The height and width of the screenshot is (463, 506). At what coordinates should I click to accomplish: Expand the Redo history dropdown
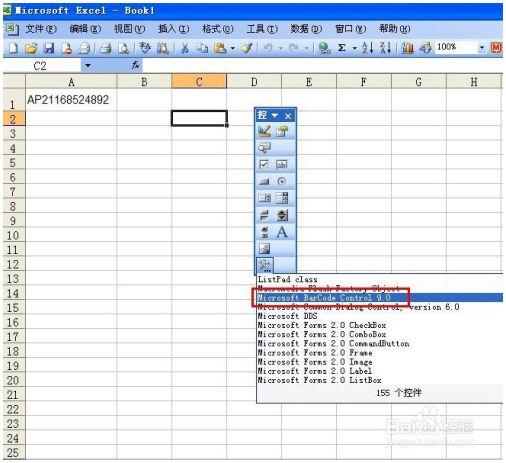307,49
